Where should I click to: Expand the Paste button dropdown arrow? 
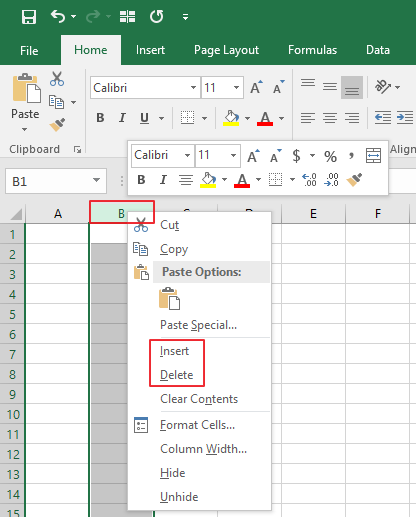[x=24, y=130]
